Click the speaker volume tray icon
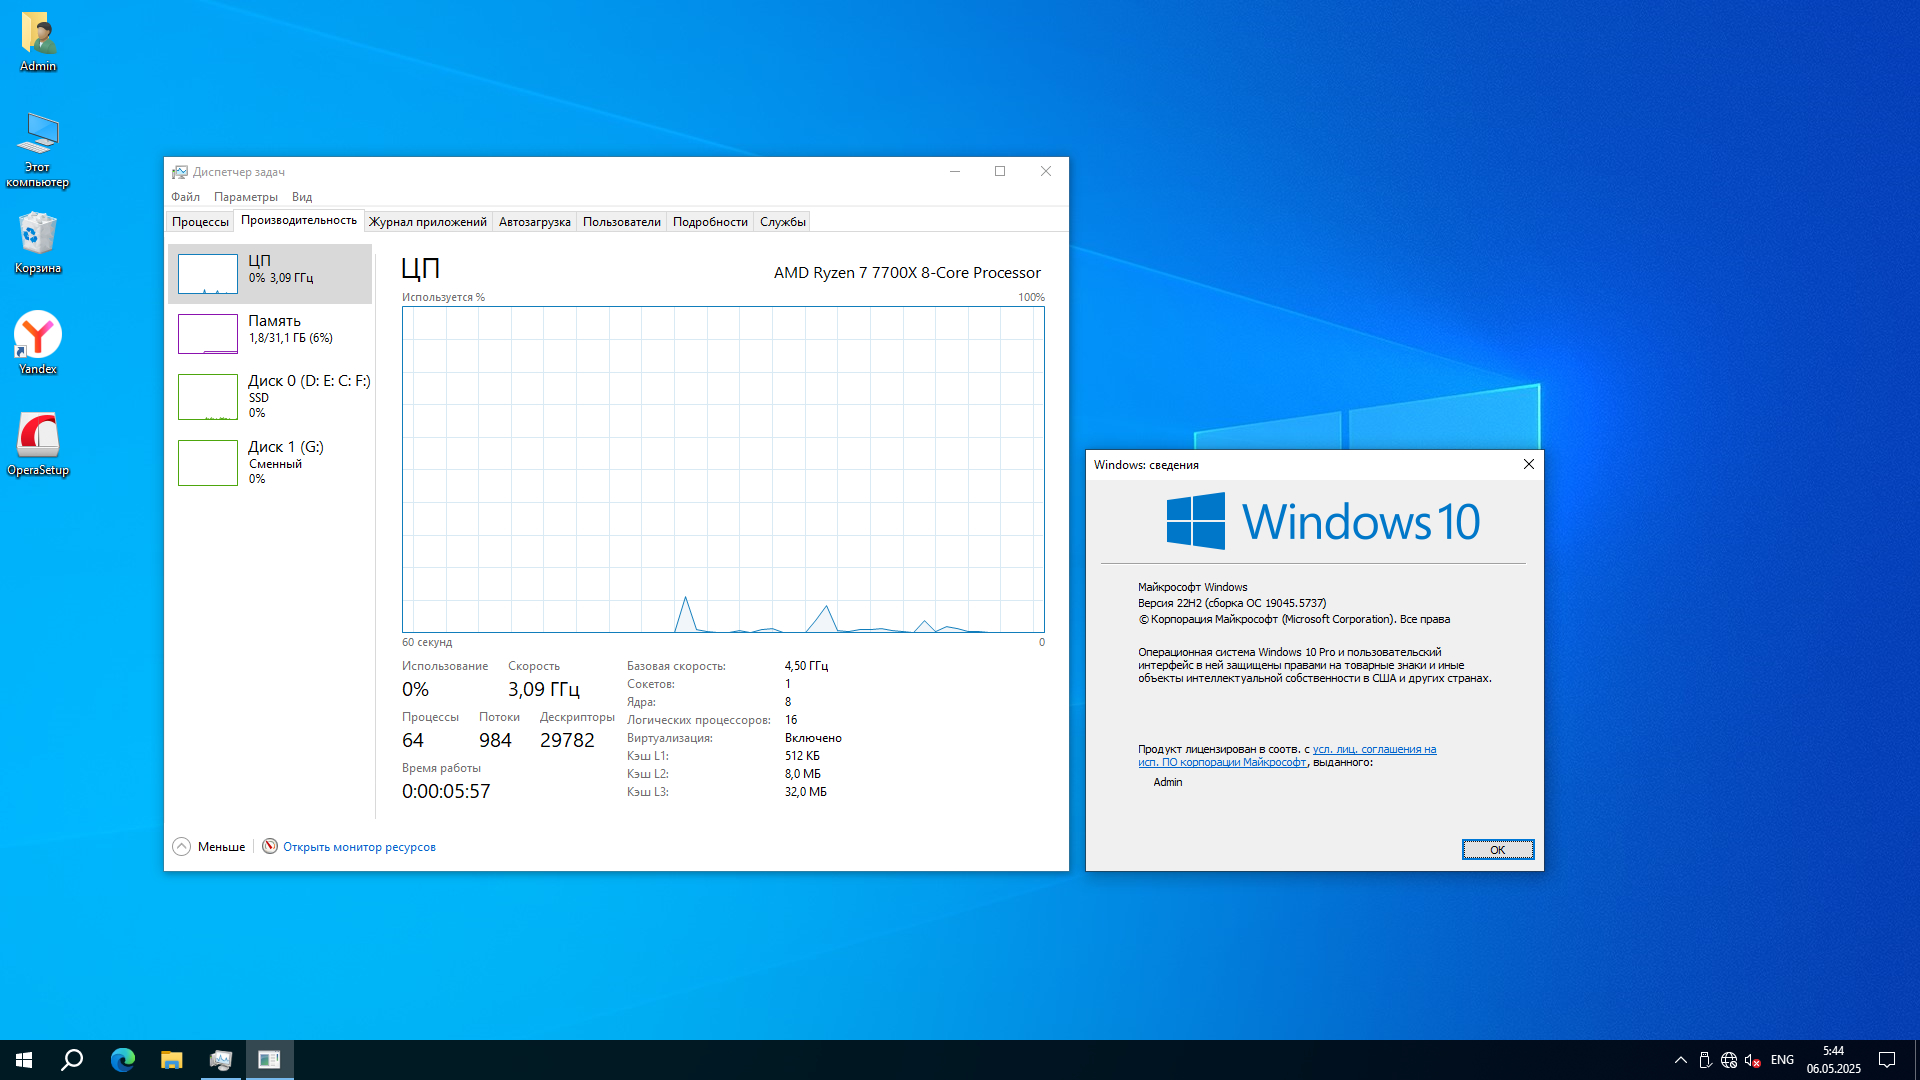1920x1080 pixels. [1752, 1060]
